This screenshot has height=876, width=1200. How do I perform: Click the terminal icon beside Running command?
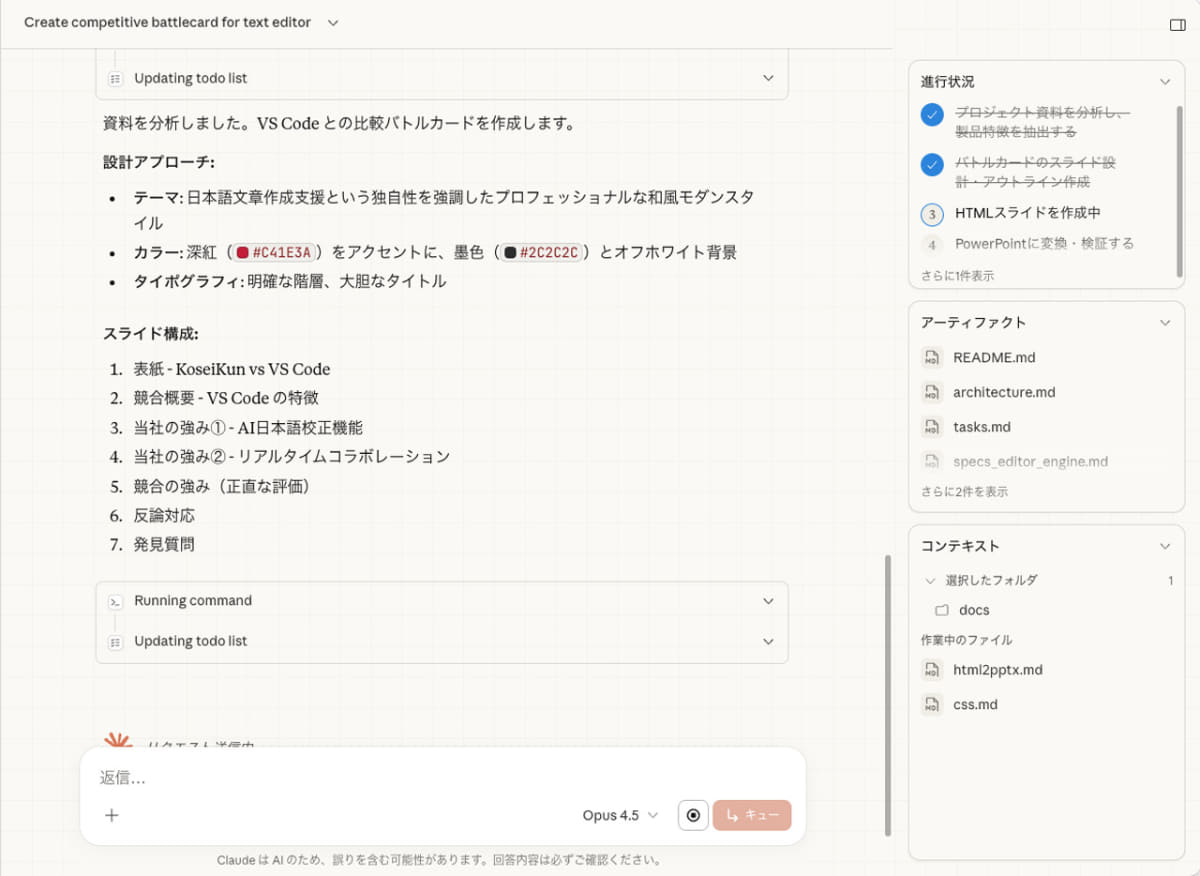[116, 601]
